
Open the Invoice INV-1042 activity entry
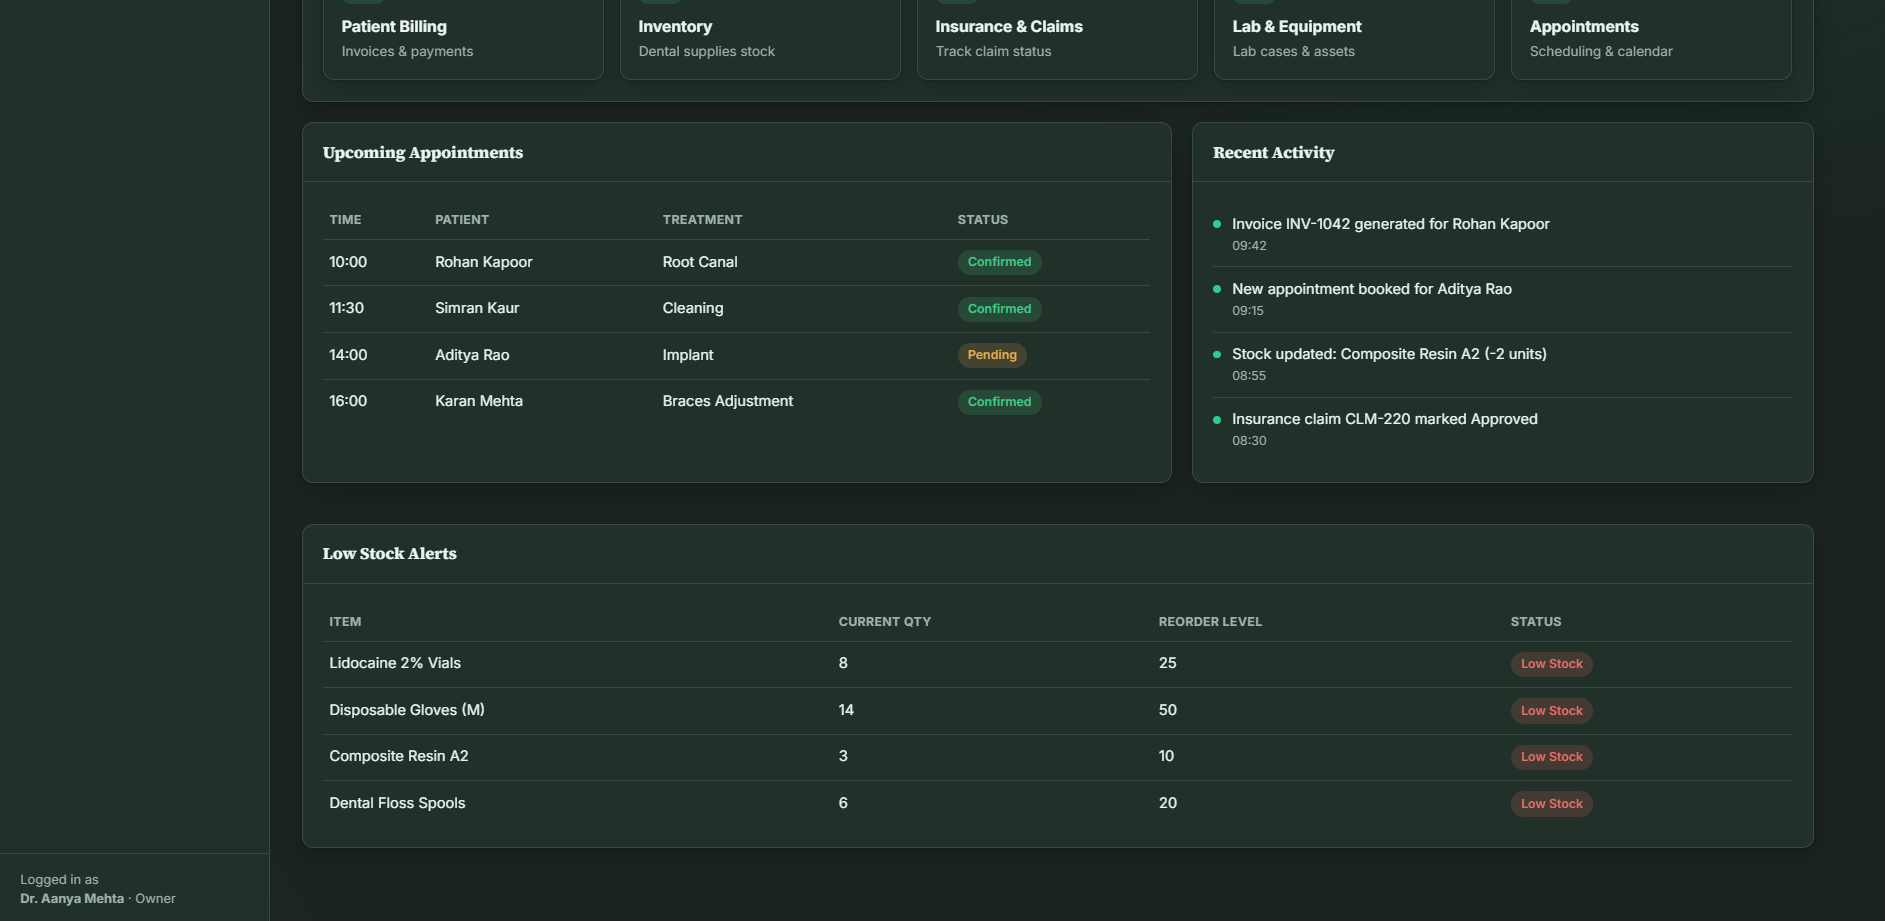tap(1502, 234)
